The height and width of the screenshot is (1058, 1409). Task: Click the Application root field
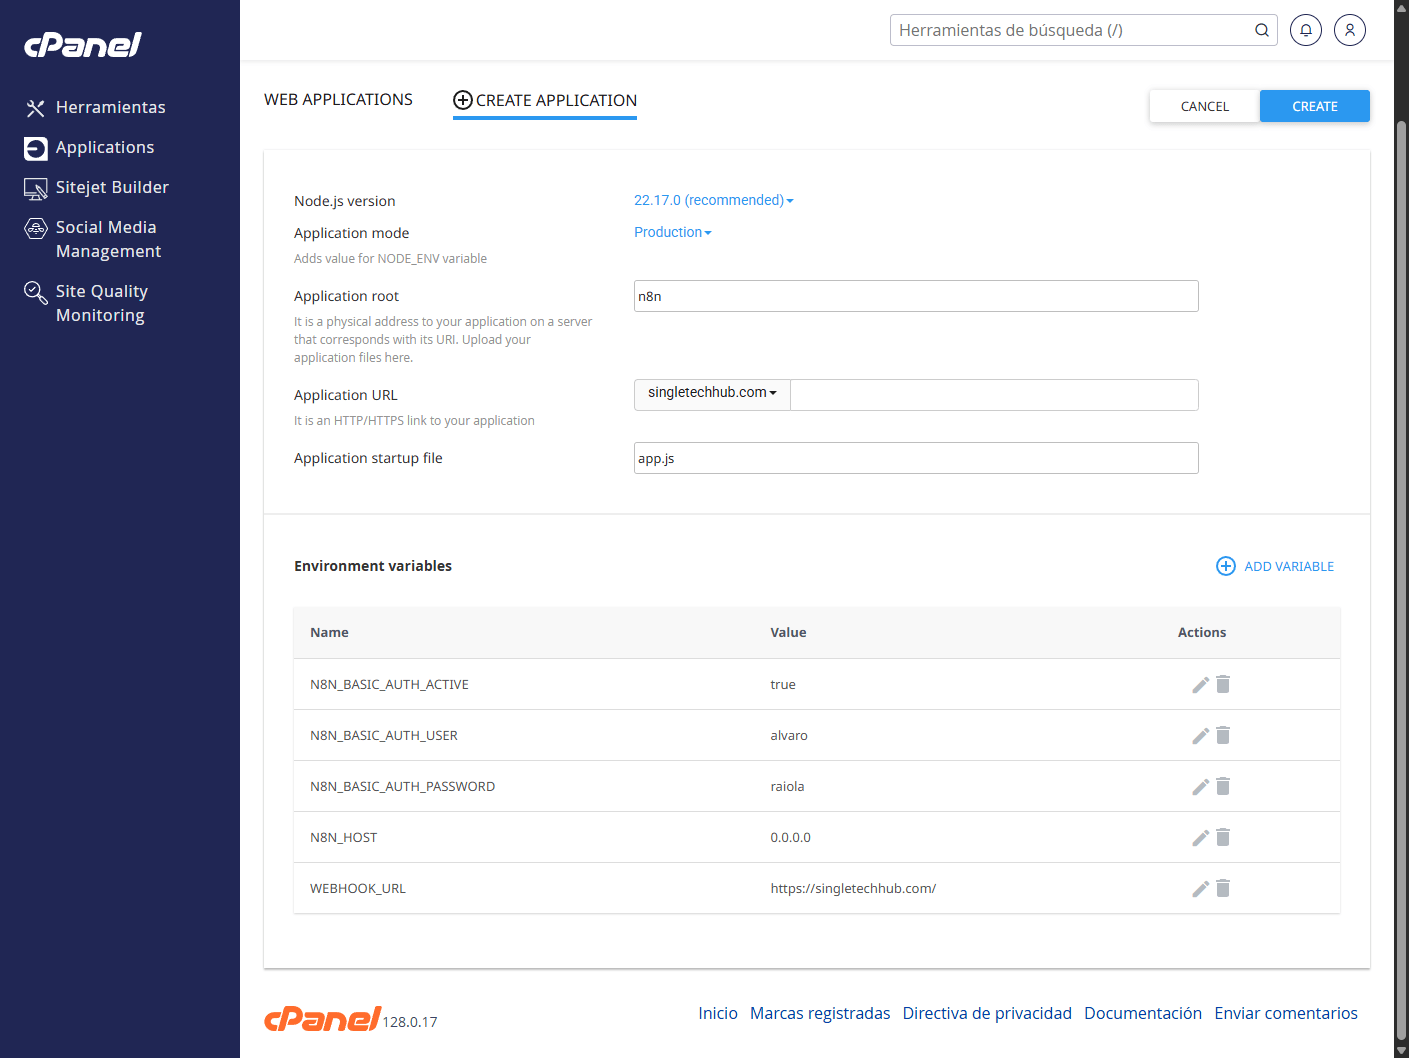[x=916, y=296]
